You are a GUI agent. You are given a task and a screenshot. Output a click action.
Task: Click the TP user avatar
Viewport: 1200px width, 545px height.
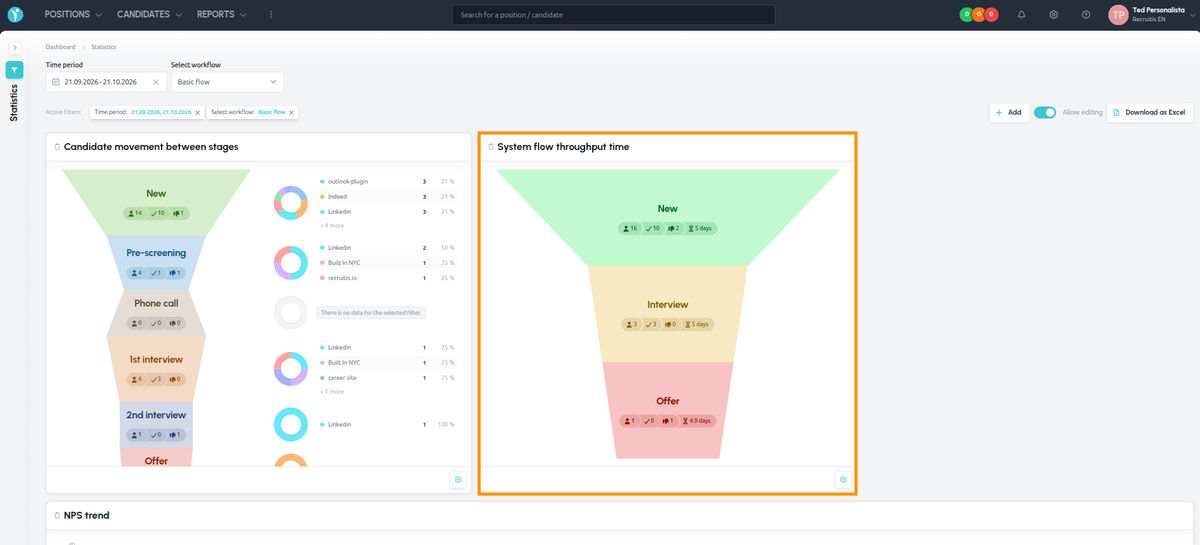click(1118, 15)
